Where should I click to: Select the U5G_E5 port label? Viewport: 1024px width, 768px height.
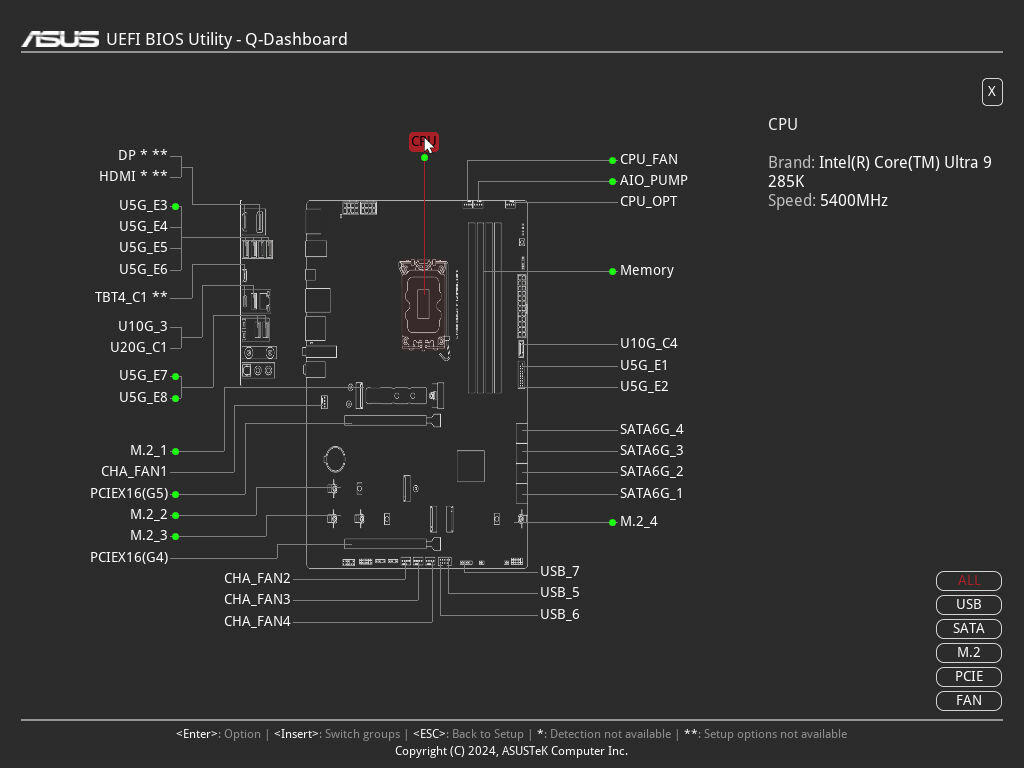(x=143, y=248)
